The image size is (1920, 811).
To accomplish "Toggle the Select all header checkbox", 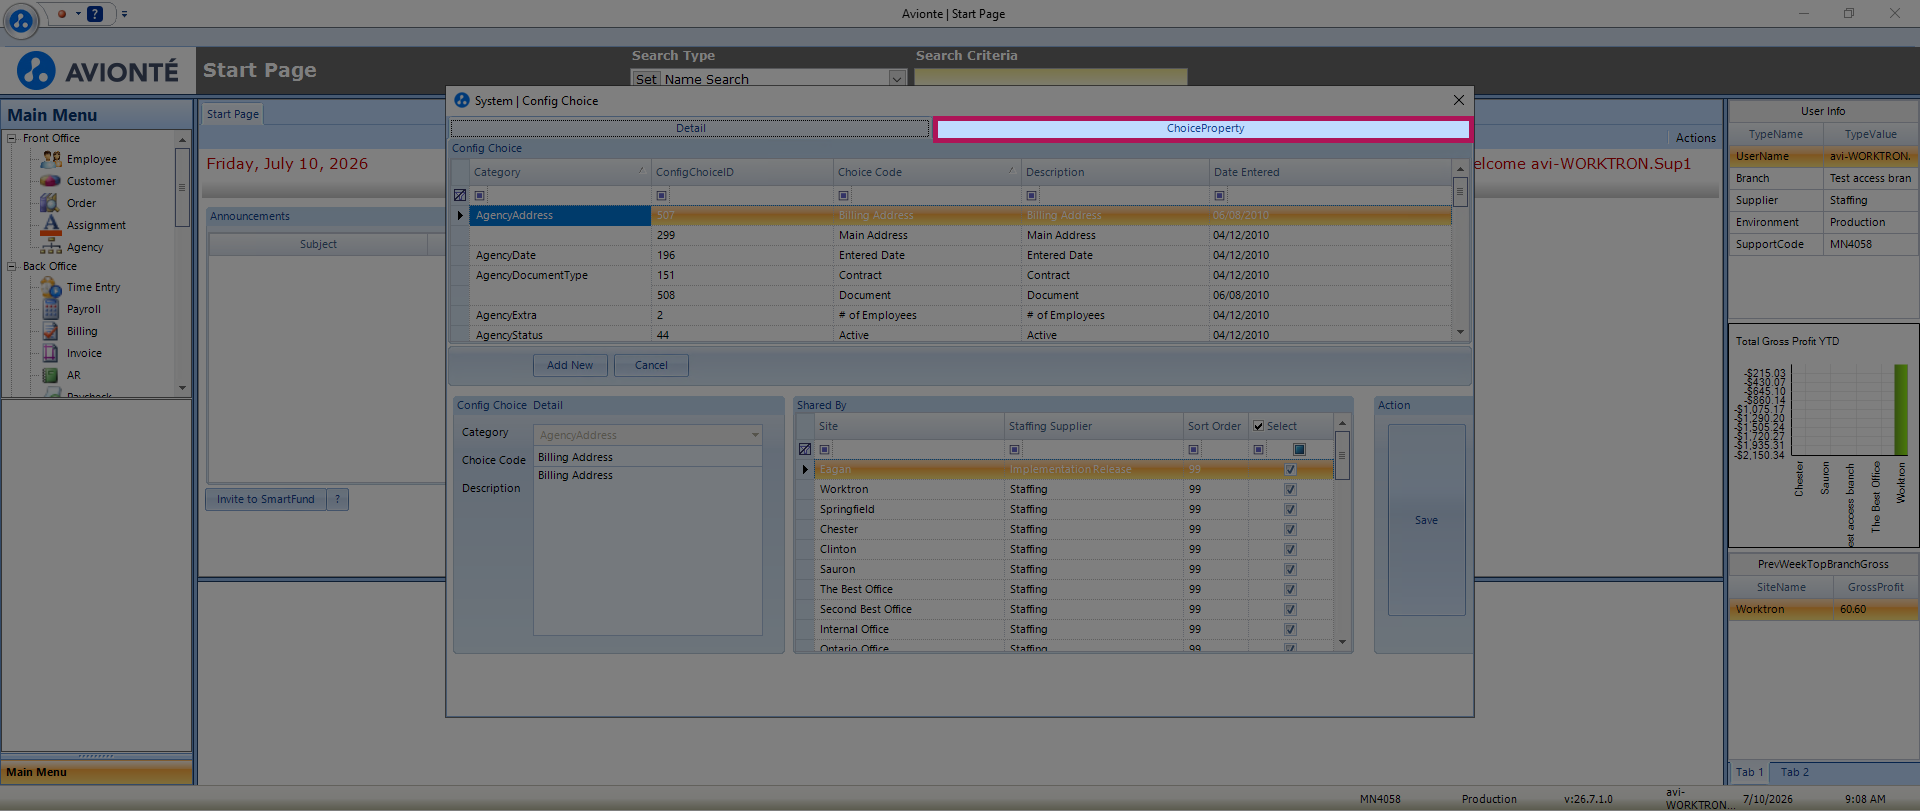I will pyautogui.click(x=1259, y=426).
